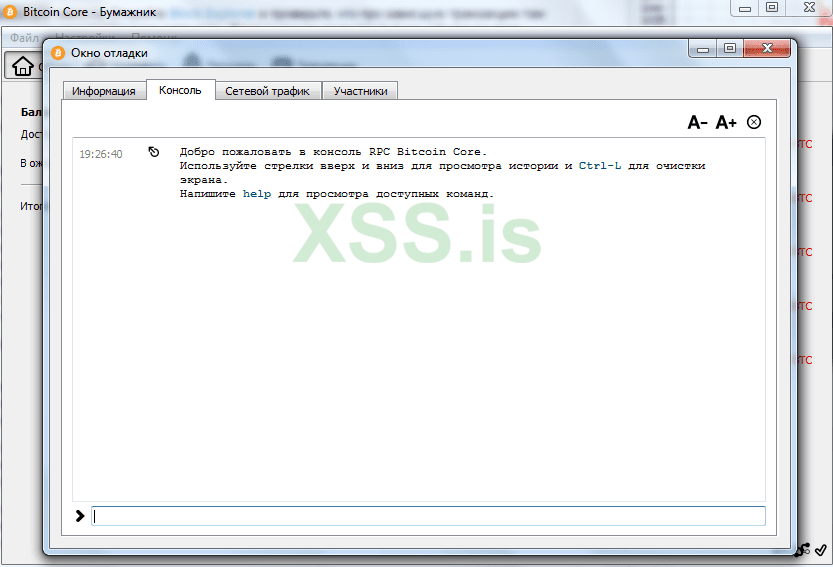Focus the RPC command input field

click(x=428, y=516)
